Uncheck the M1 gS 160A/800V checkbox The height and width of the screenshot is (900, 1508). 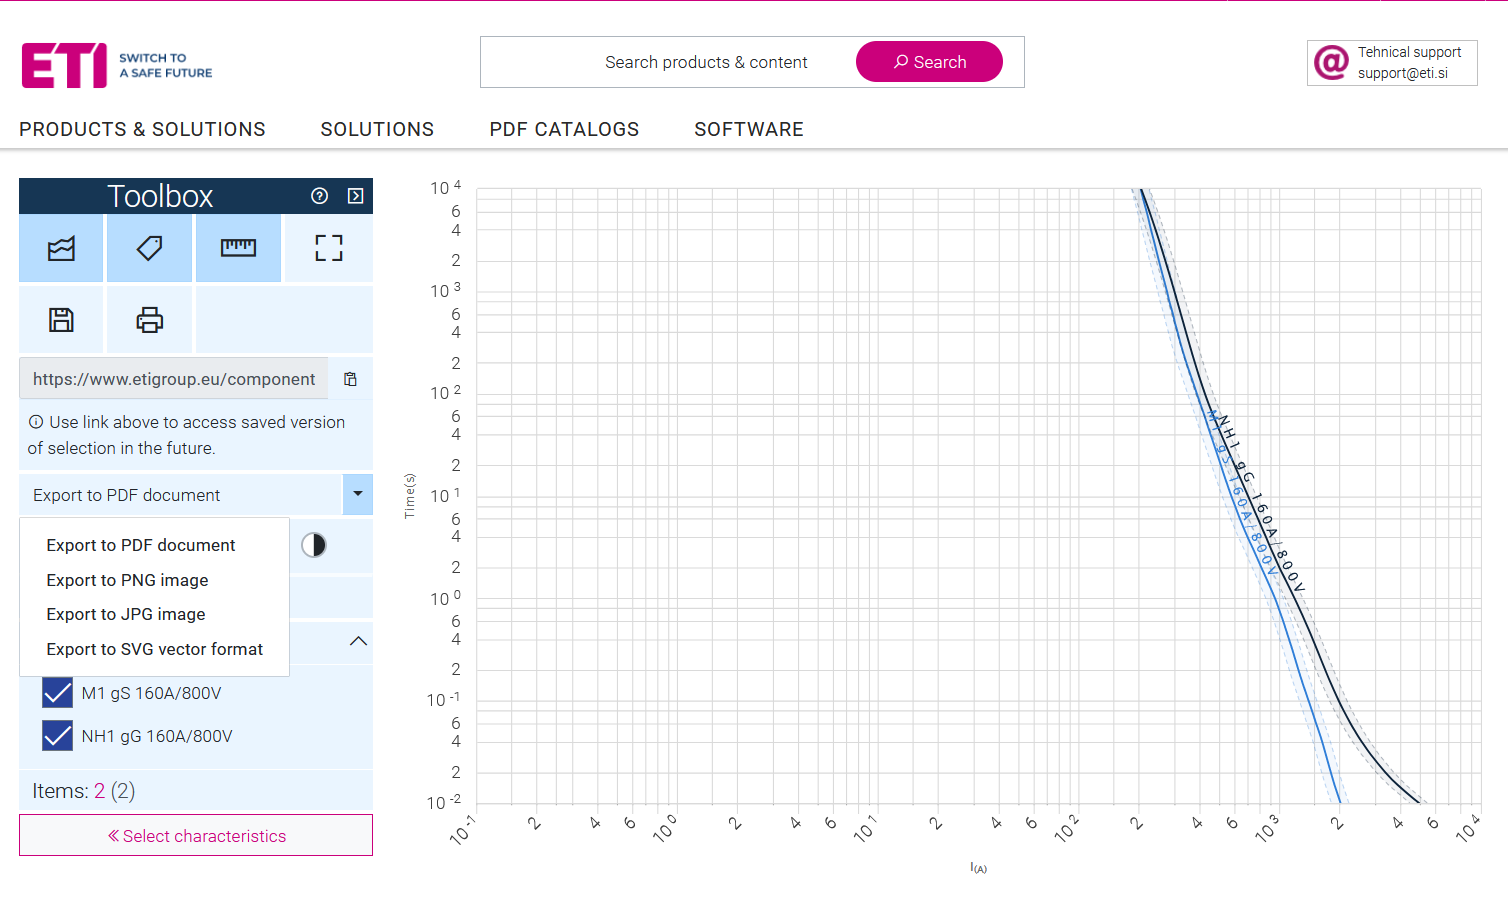(x=58, y=693)
